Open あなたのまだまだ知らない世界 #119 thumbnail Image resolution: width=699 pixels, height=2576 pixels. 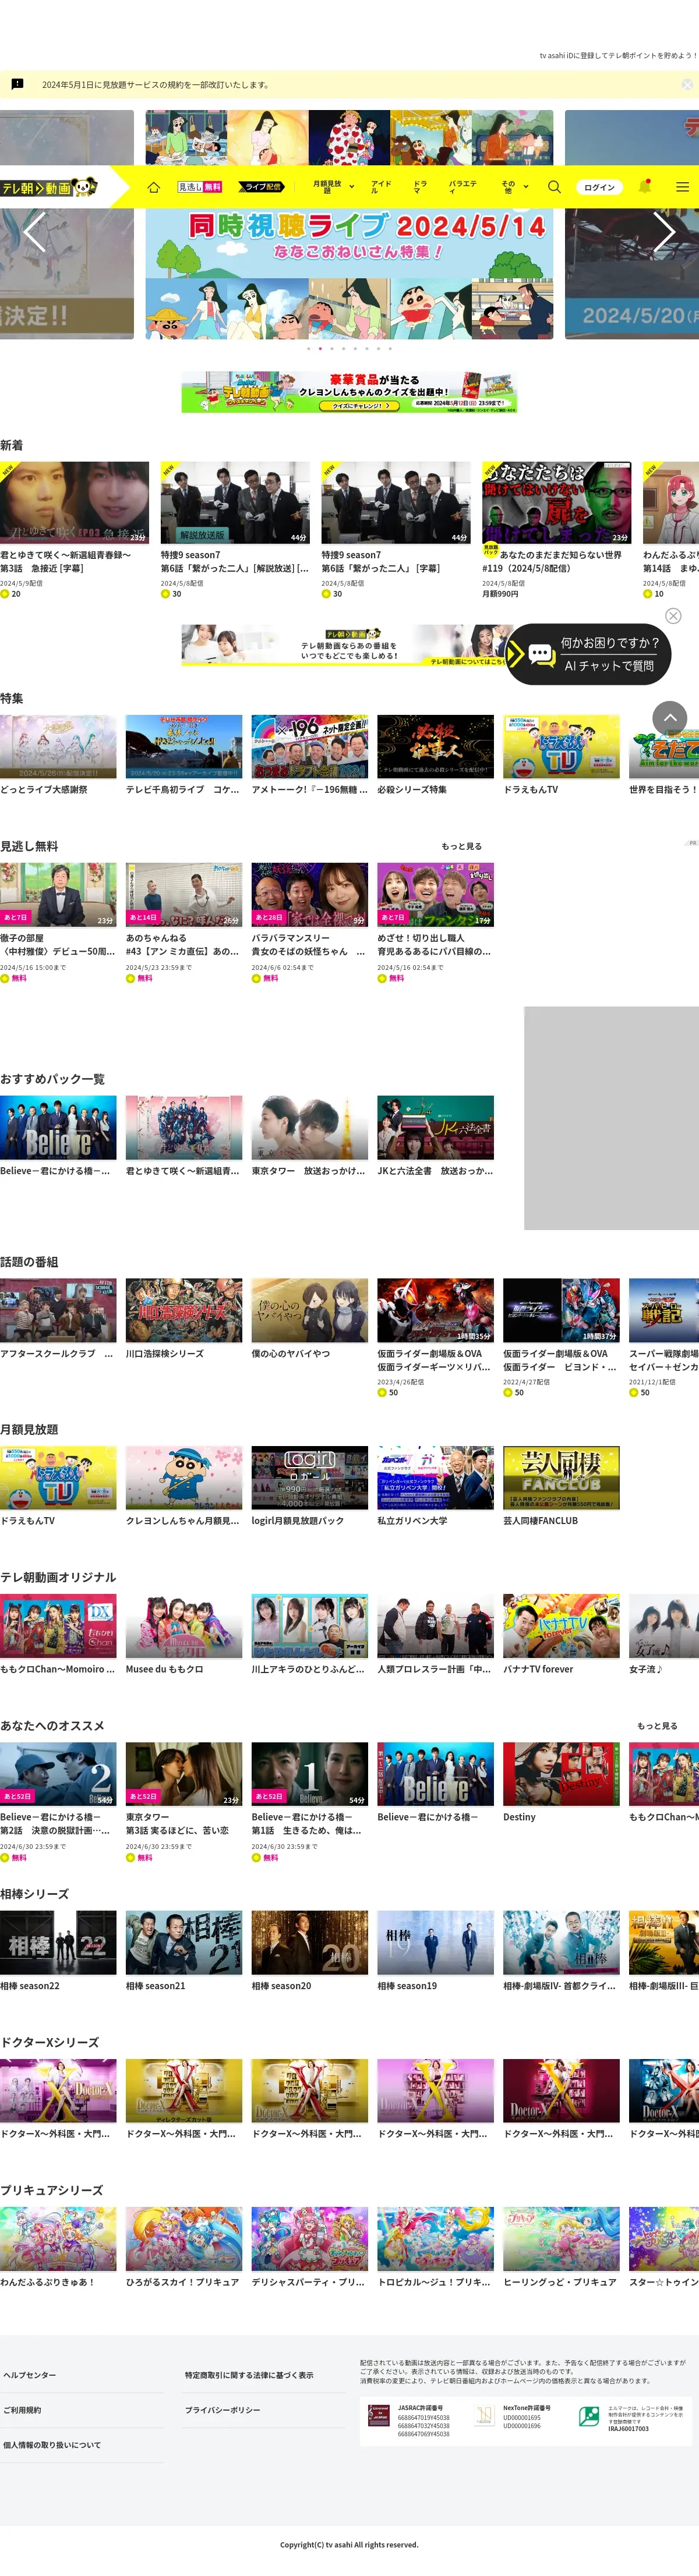[x=556, y=502]
